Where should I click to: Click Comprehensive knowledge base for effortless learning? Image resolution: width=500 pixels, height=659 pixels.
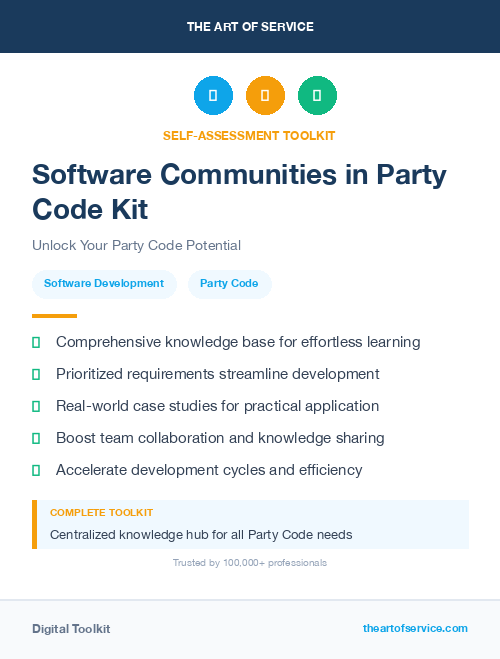(238, 342)
